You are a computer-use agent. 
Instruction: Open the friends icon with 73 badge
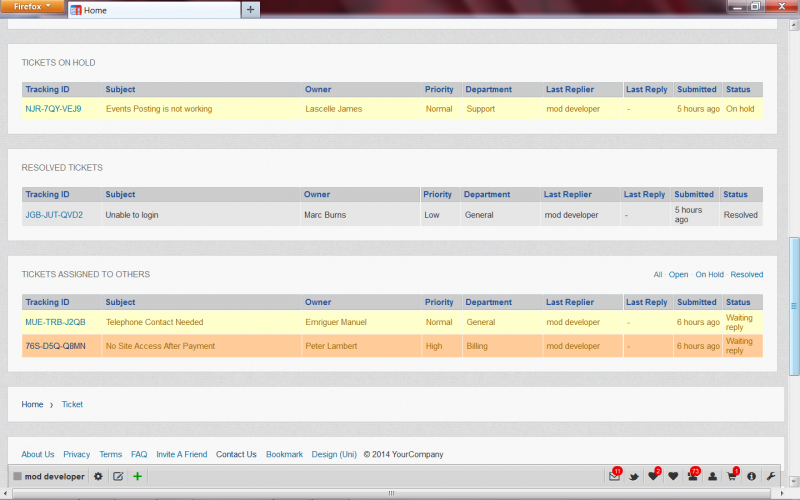[693, 476]
